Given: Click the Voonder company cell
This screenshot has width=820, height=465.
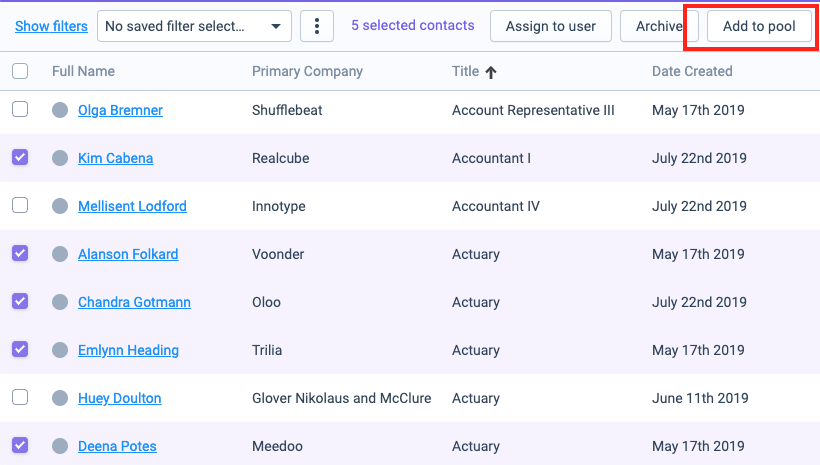Looking at the screenshot, I should [x=278, y=254].
